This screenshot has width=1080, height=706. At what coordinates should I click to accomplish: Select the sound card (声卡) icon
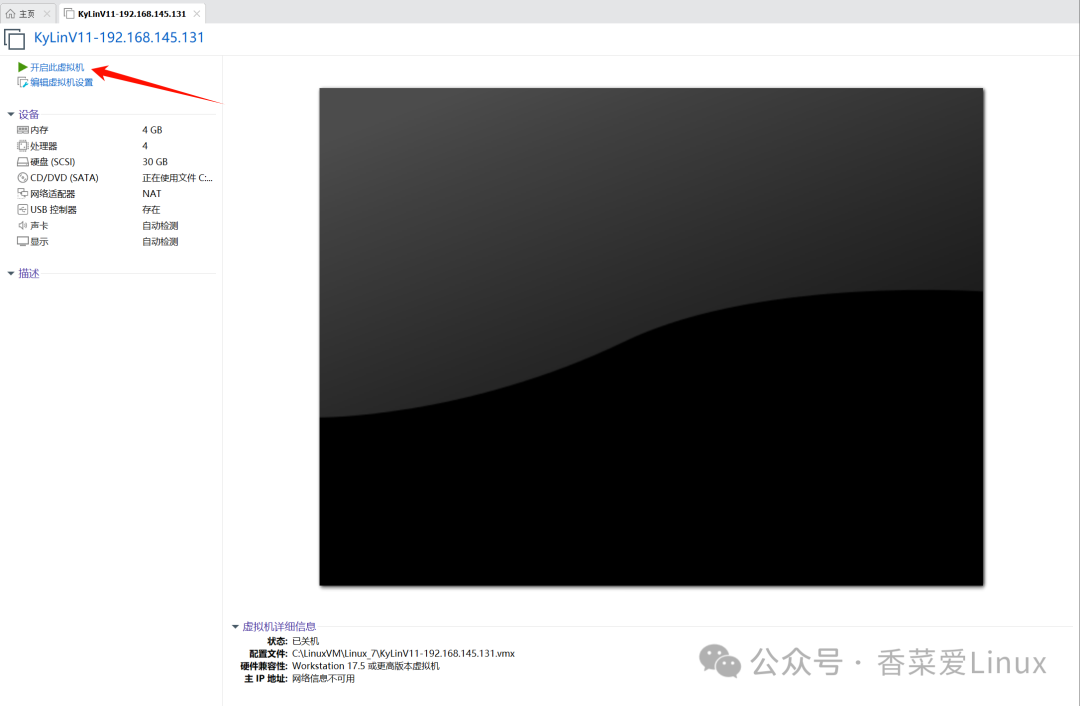(23, 225)
